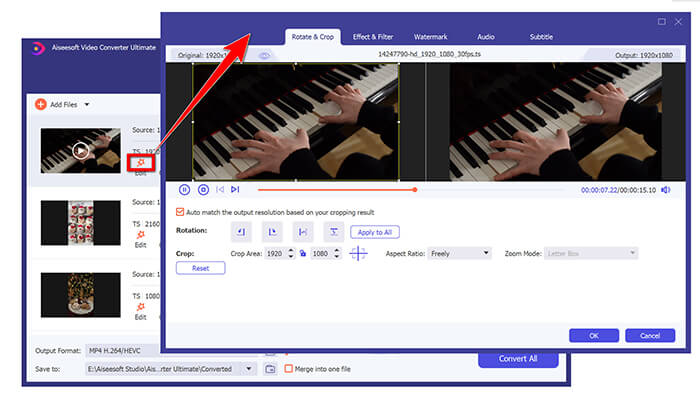The height and width of the screenshot is (414, 700).
Task: Rotate the video right 90 degrees
Action: 272,232
